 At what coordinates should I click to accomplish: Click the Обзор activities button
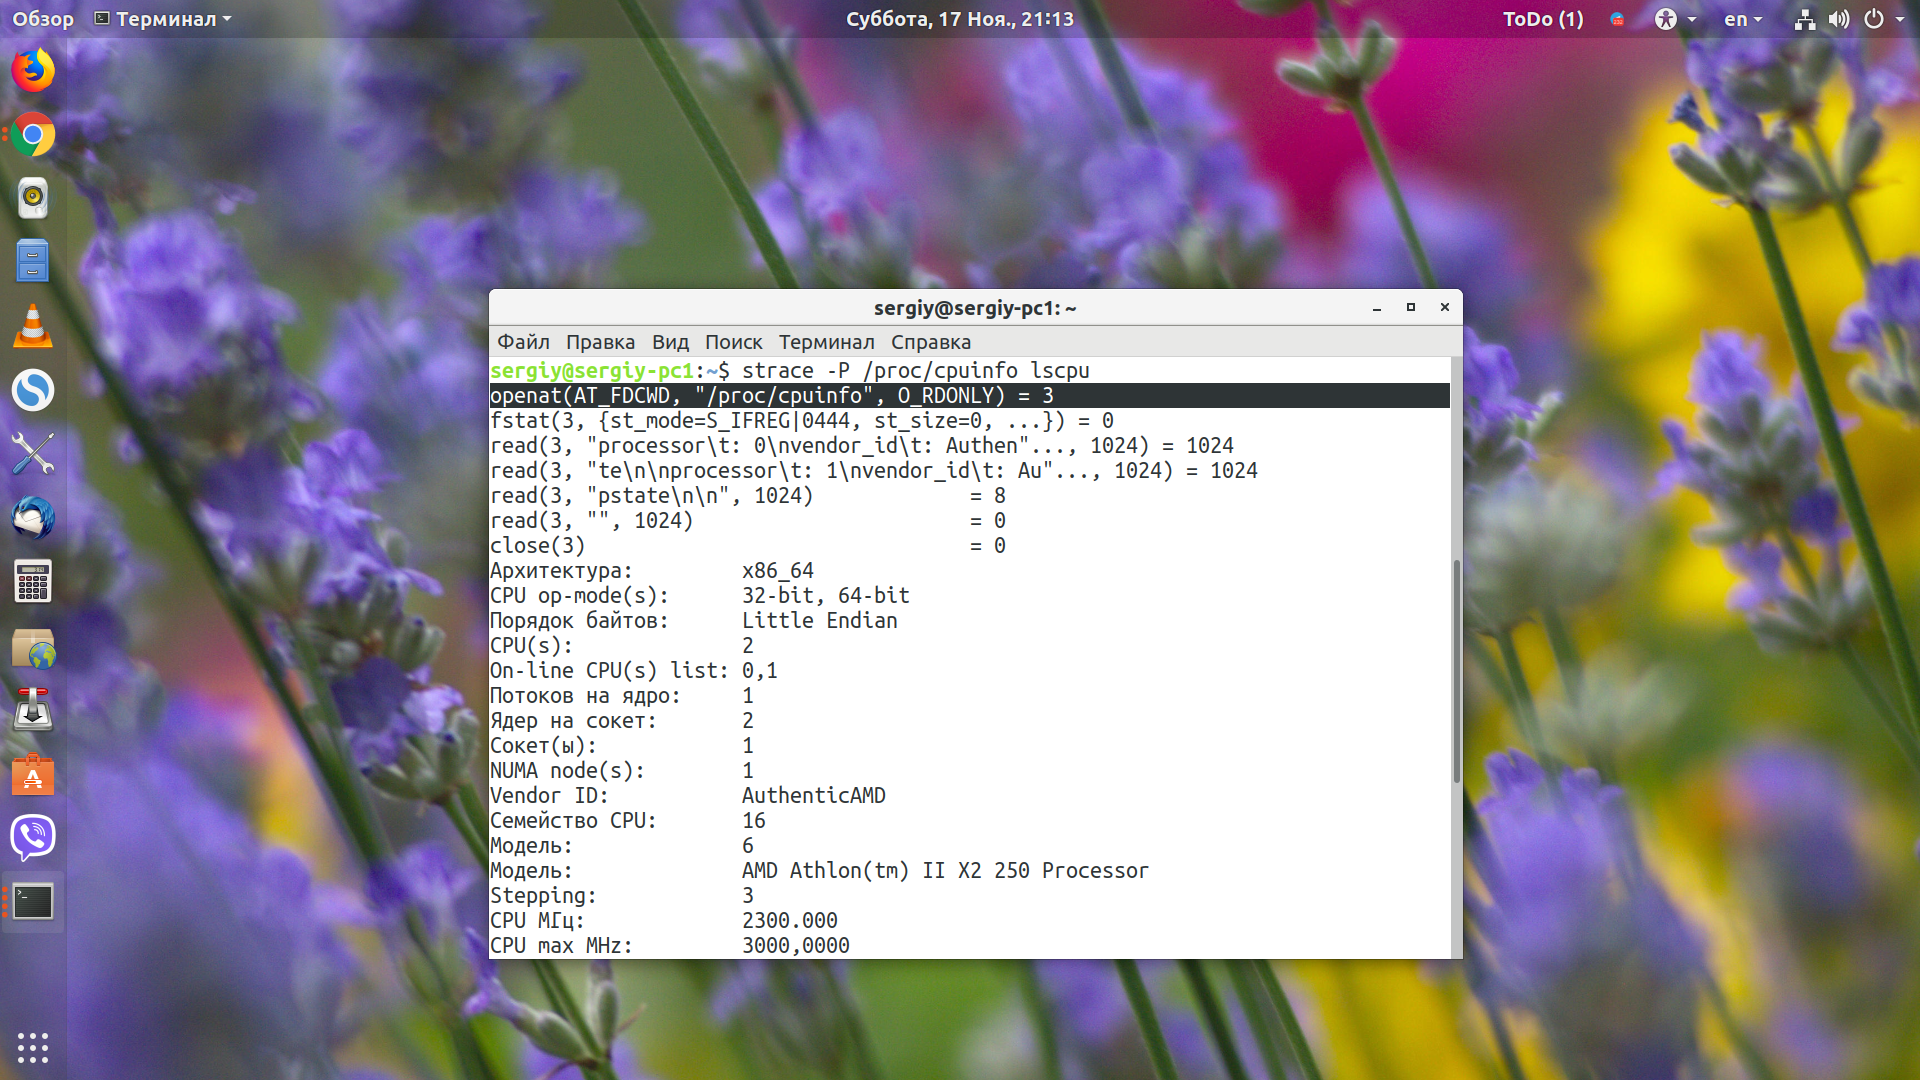[x=43, y=19]
